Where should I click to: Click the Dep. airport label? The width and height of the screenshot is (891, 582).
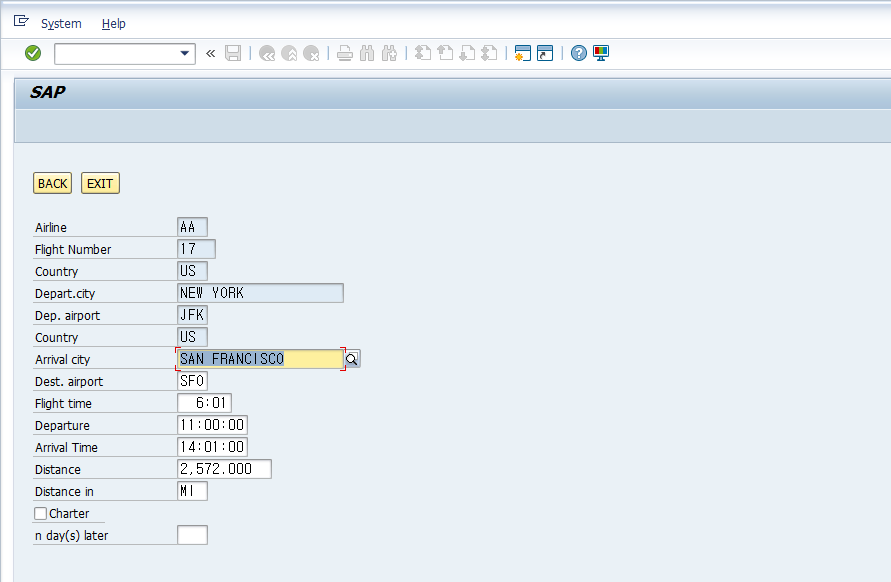[67, 316]
